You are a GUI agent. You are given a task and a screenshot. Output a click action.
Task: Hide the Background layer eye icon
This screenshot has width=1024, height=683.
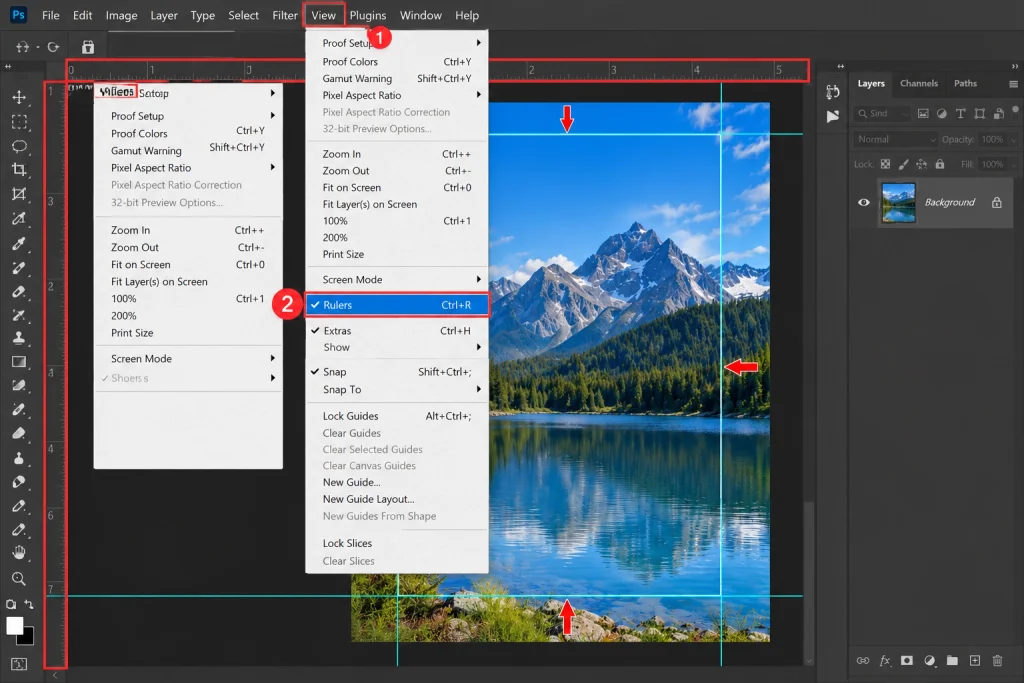coord(863,202)
